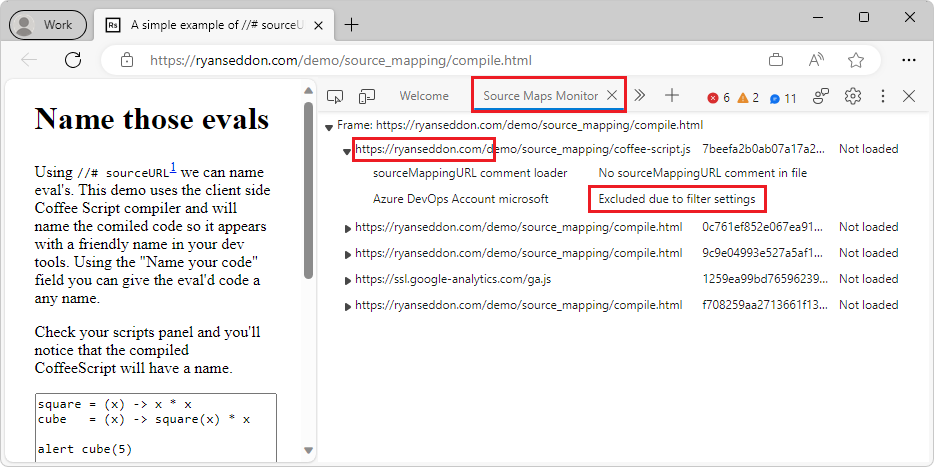Expand compile.html entry with hash 9c9e04993e527a5af1
The image size is (934, 467).
point(348,254)
